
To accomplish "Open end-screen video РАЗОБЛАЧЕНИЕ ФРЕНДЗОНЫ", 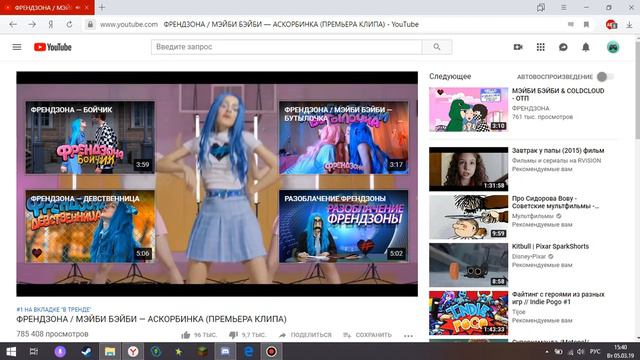I will pyautogui.click(x=344, y=226).
